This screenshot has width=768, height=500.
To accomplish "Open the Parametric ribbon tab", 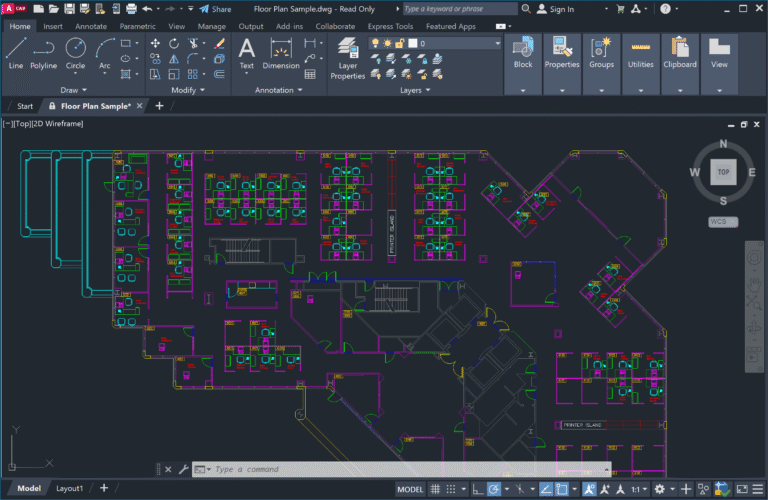I will [x=137, y=26].
